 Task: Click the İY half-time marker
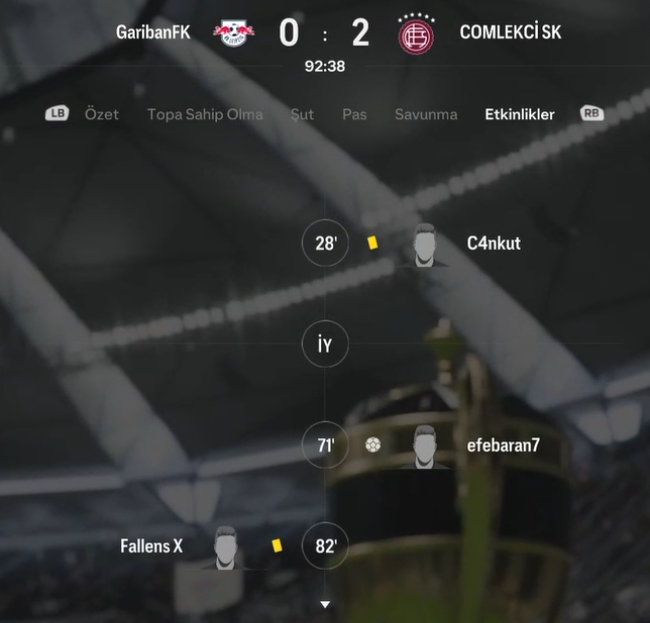pyautogui.click(x=325, y=344)
